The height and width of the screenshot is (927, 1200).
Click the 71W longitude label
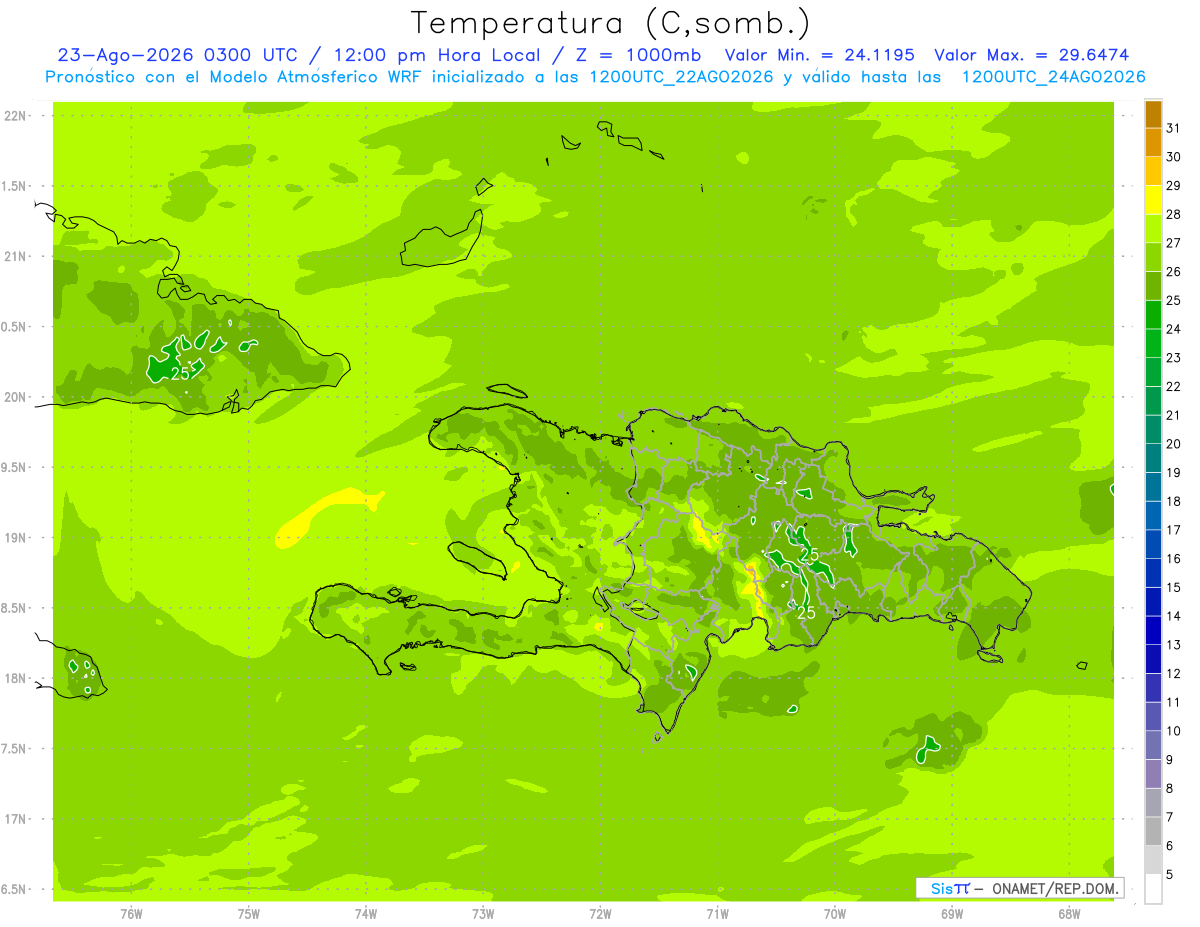point(717,914)
